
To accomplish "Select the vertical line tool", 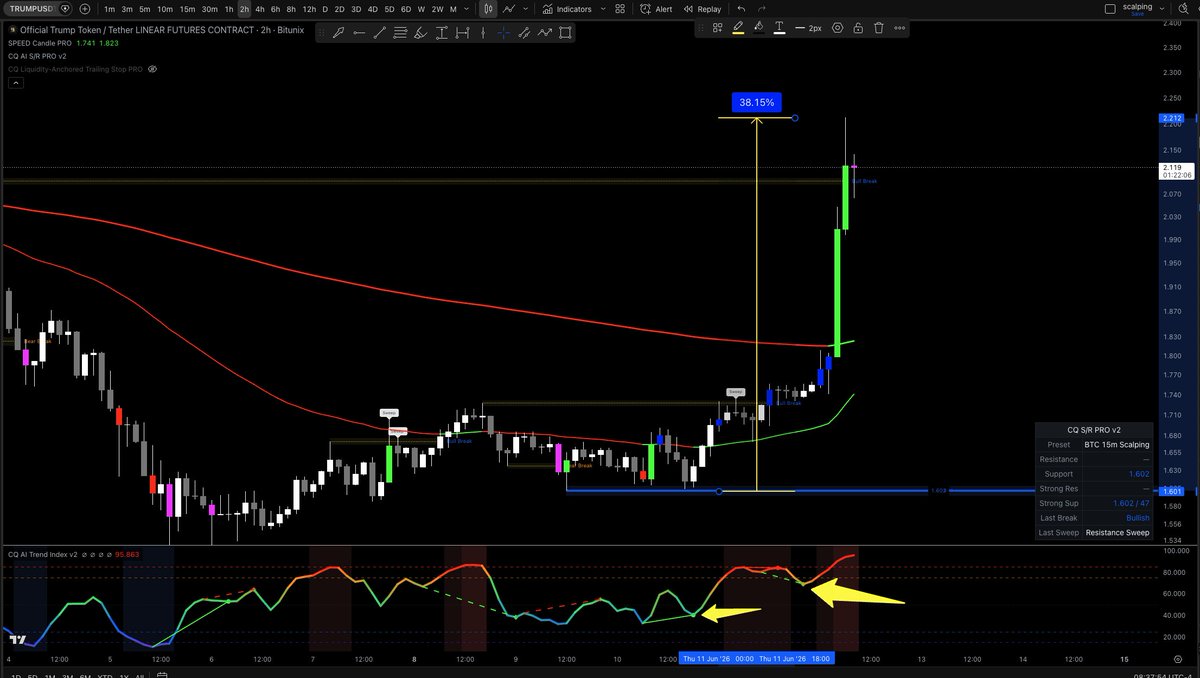I will coord(483,32).
